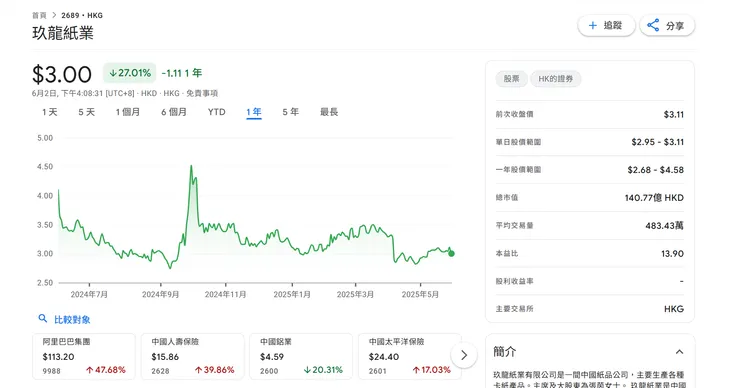
Task: Switch chart to 5 年 range
Action: tap(291, 112)
